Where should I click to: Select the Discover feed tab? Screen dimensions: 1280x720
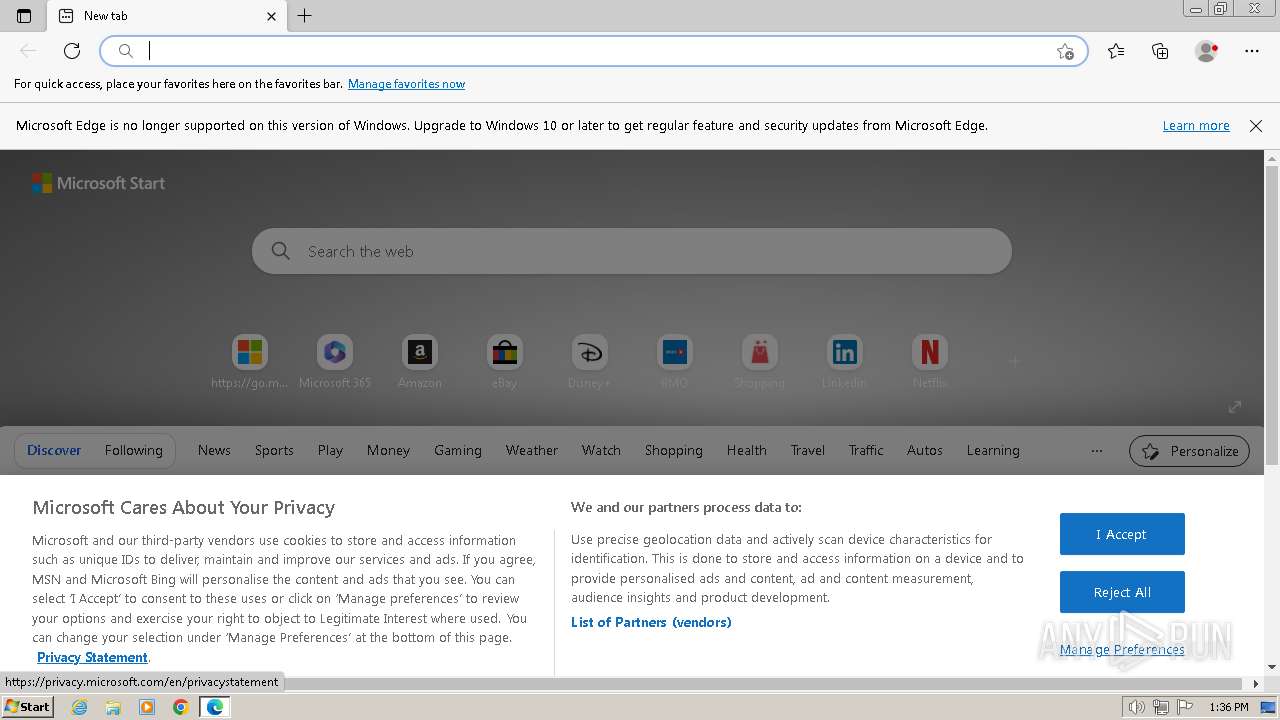coord(54,450)
